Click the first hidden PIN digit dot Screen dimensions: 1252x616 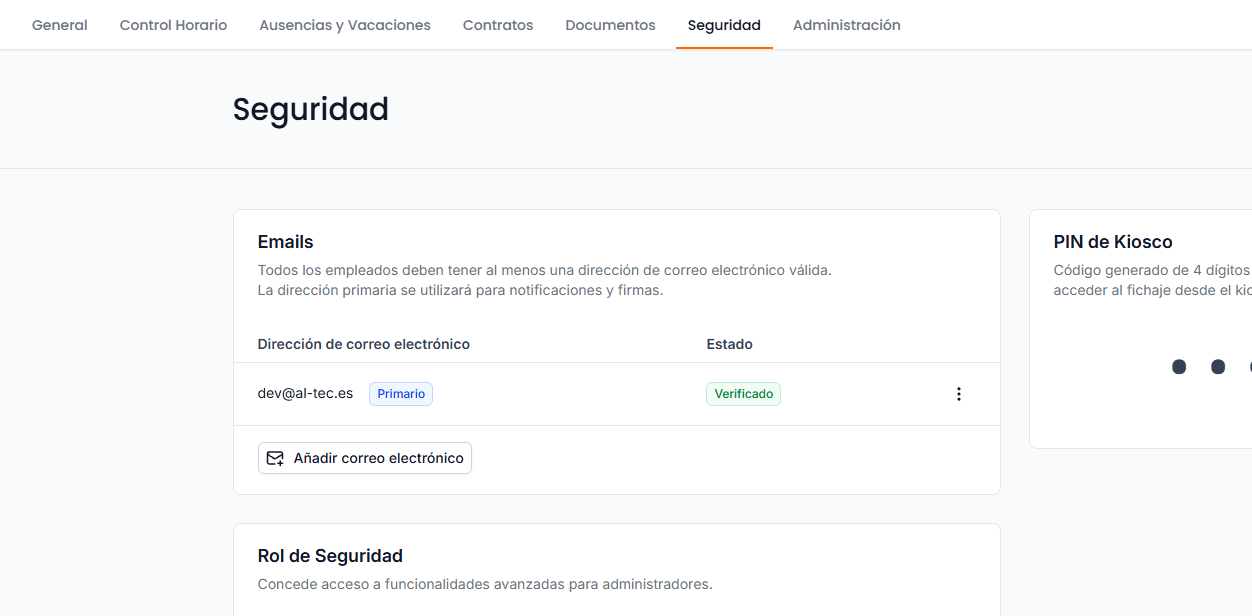1179,367
